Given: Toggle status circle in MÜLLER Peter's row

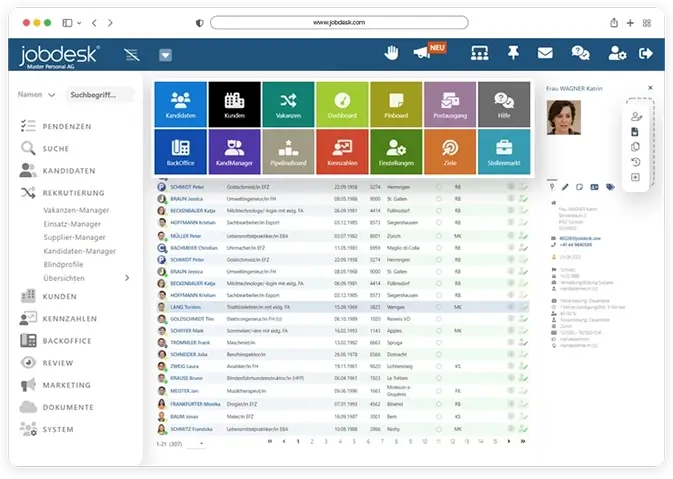Looking at the screenshot, I should click(438, 234).
